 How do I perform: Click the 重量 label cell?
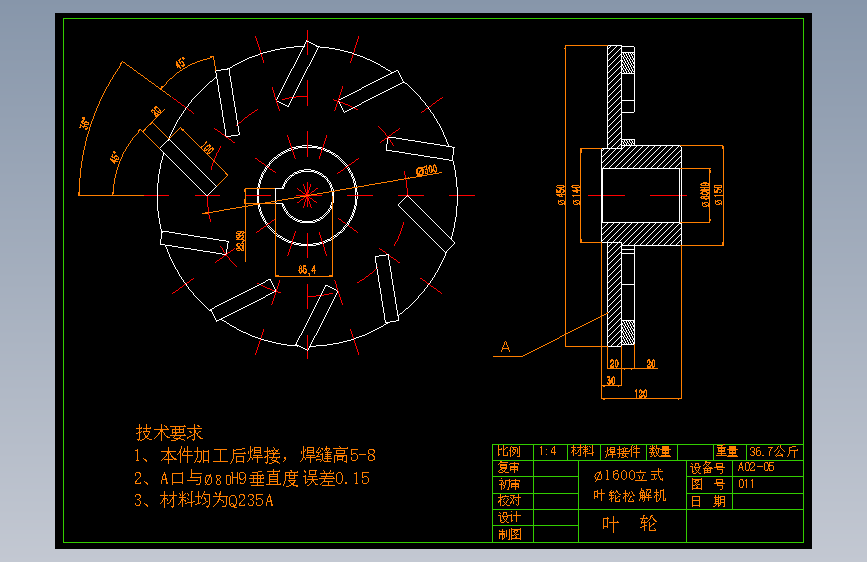click(728, 452)
